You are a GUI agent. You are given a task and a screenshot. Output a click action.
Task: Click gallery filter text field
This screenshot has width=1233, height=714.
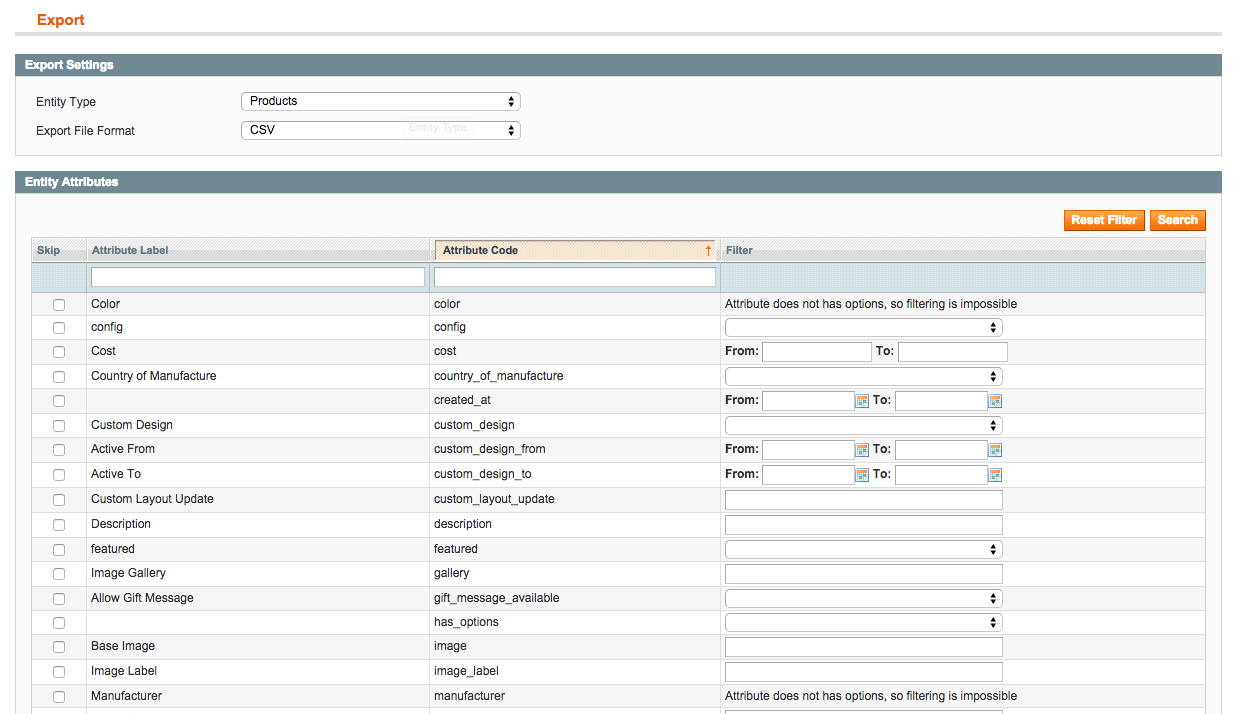pyautogui.click(x=863, y=574)
